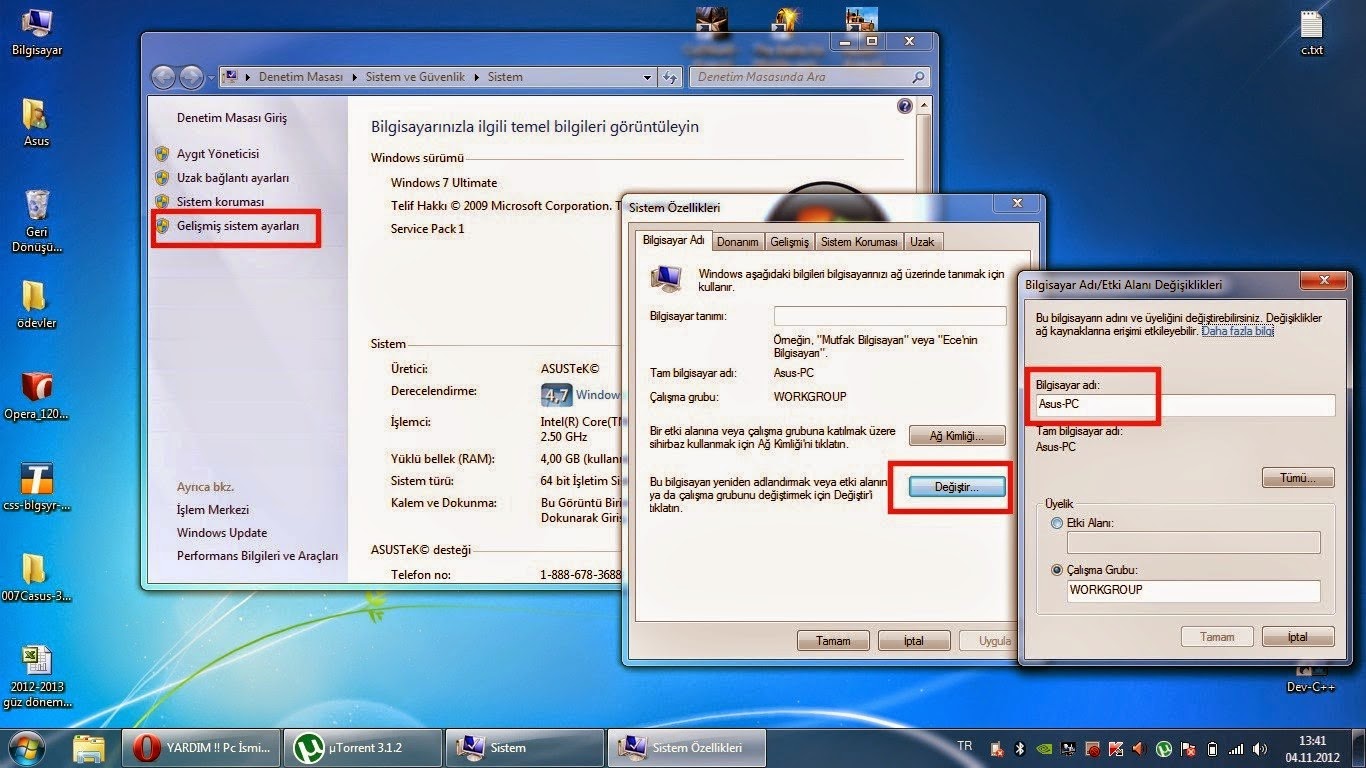The image size is (1366, 768).
Task: Open Gelişmiş sistem ayarları link
Action: pyautogui.click(x=238, y=226)
